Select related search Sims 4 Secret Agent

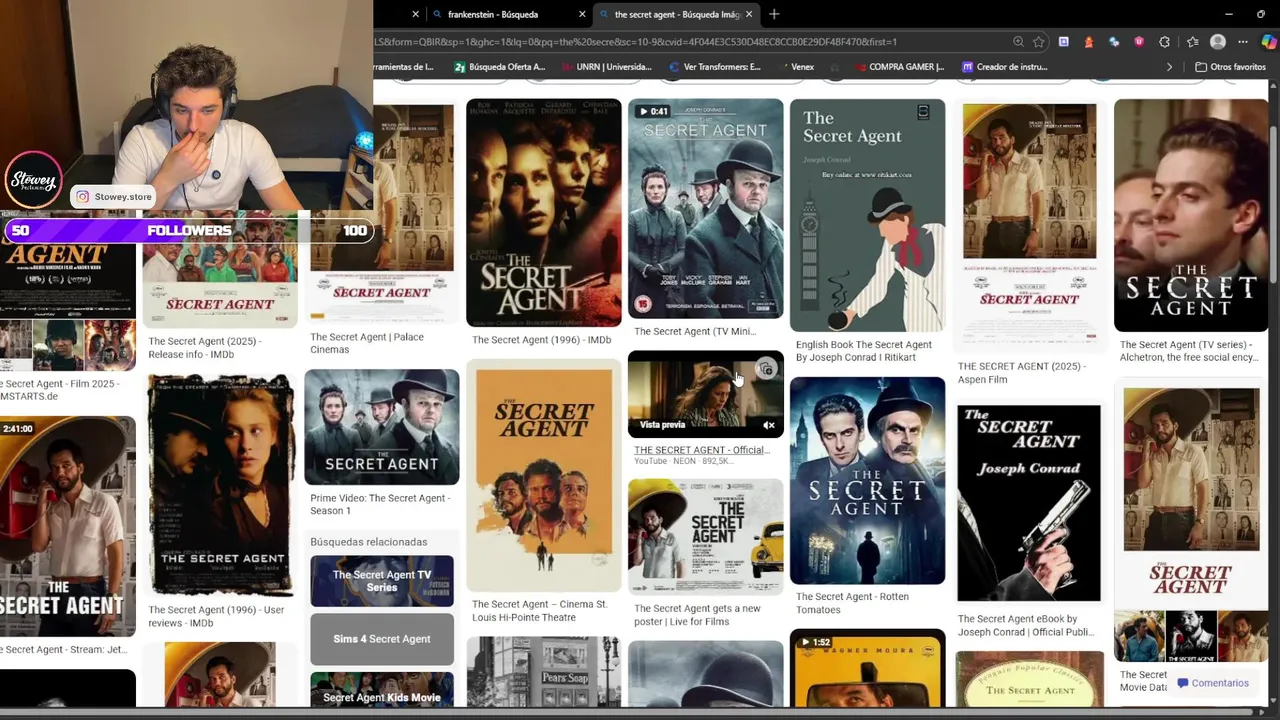pos(381,639)
